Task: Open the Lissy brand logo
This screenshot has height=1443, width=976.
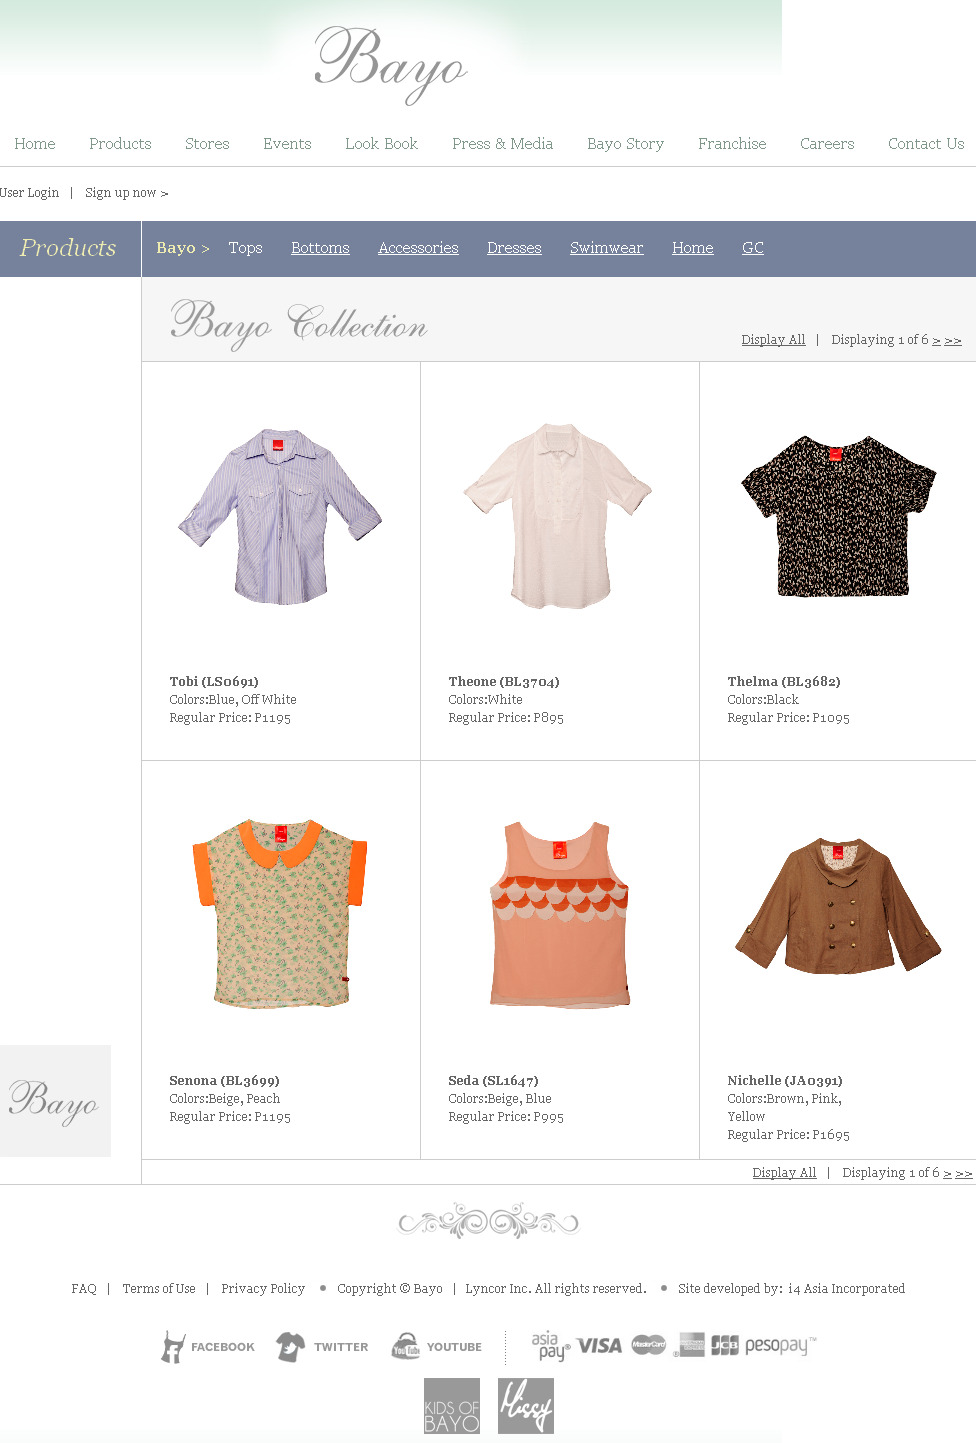Action: pos(526,1406)
